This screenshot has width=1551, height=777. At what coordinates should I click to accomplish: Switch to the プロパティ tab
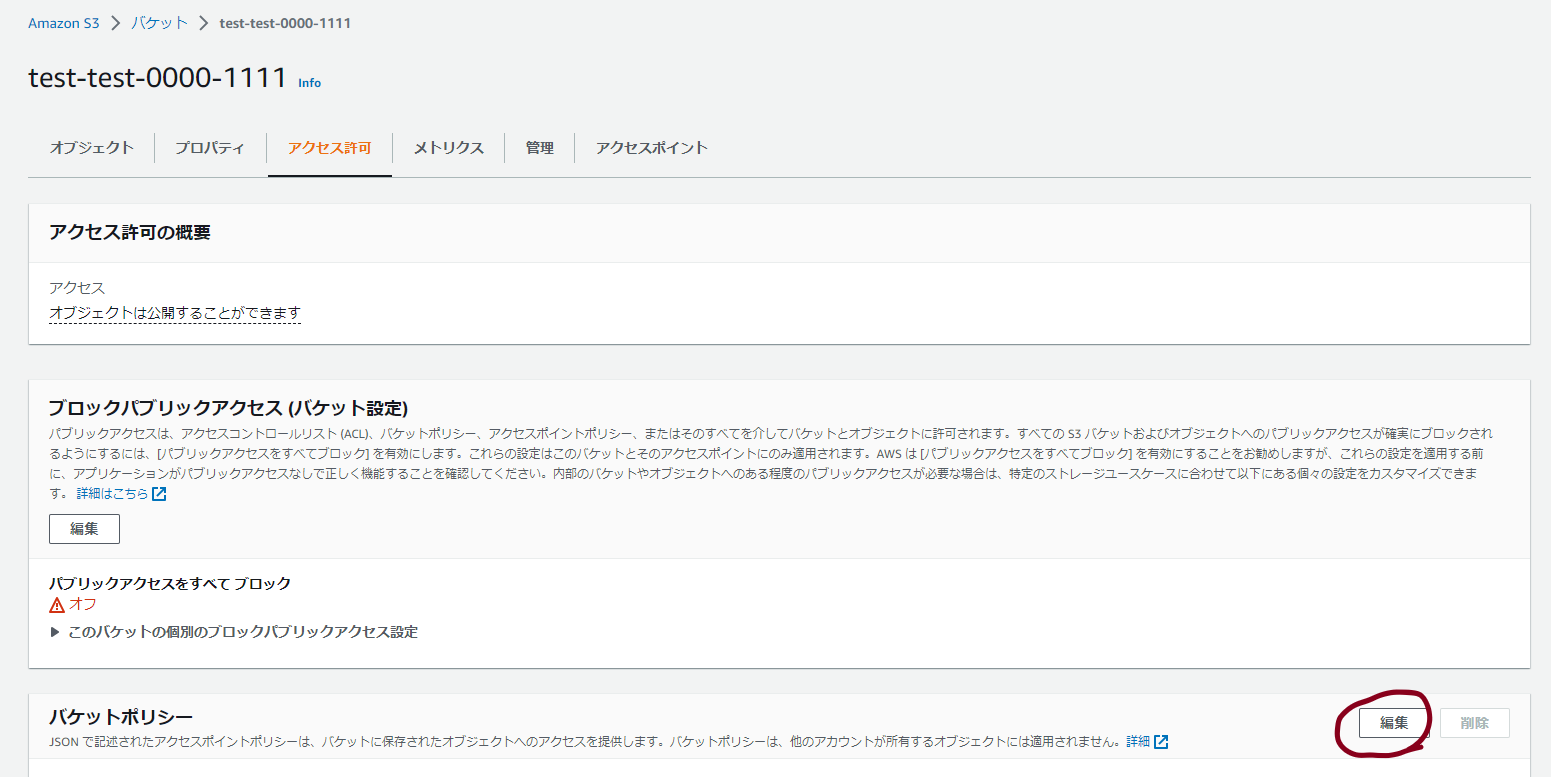point(210,148)
